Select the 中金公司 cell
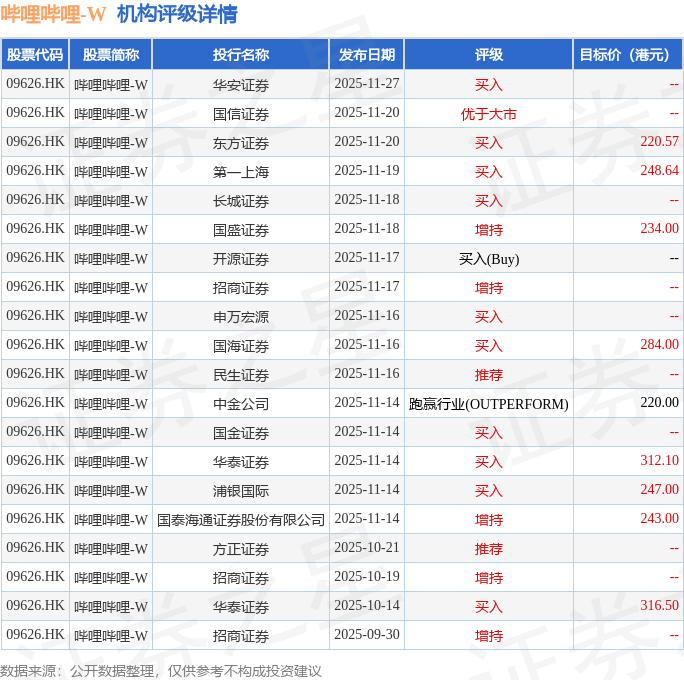This screenshot has height=680, width=684. (241, 404)
